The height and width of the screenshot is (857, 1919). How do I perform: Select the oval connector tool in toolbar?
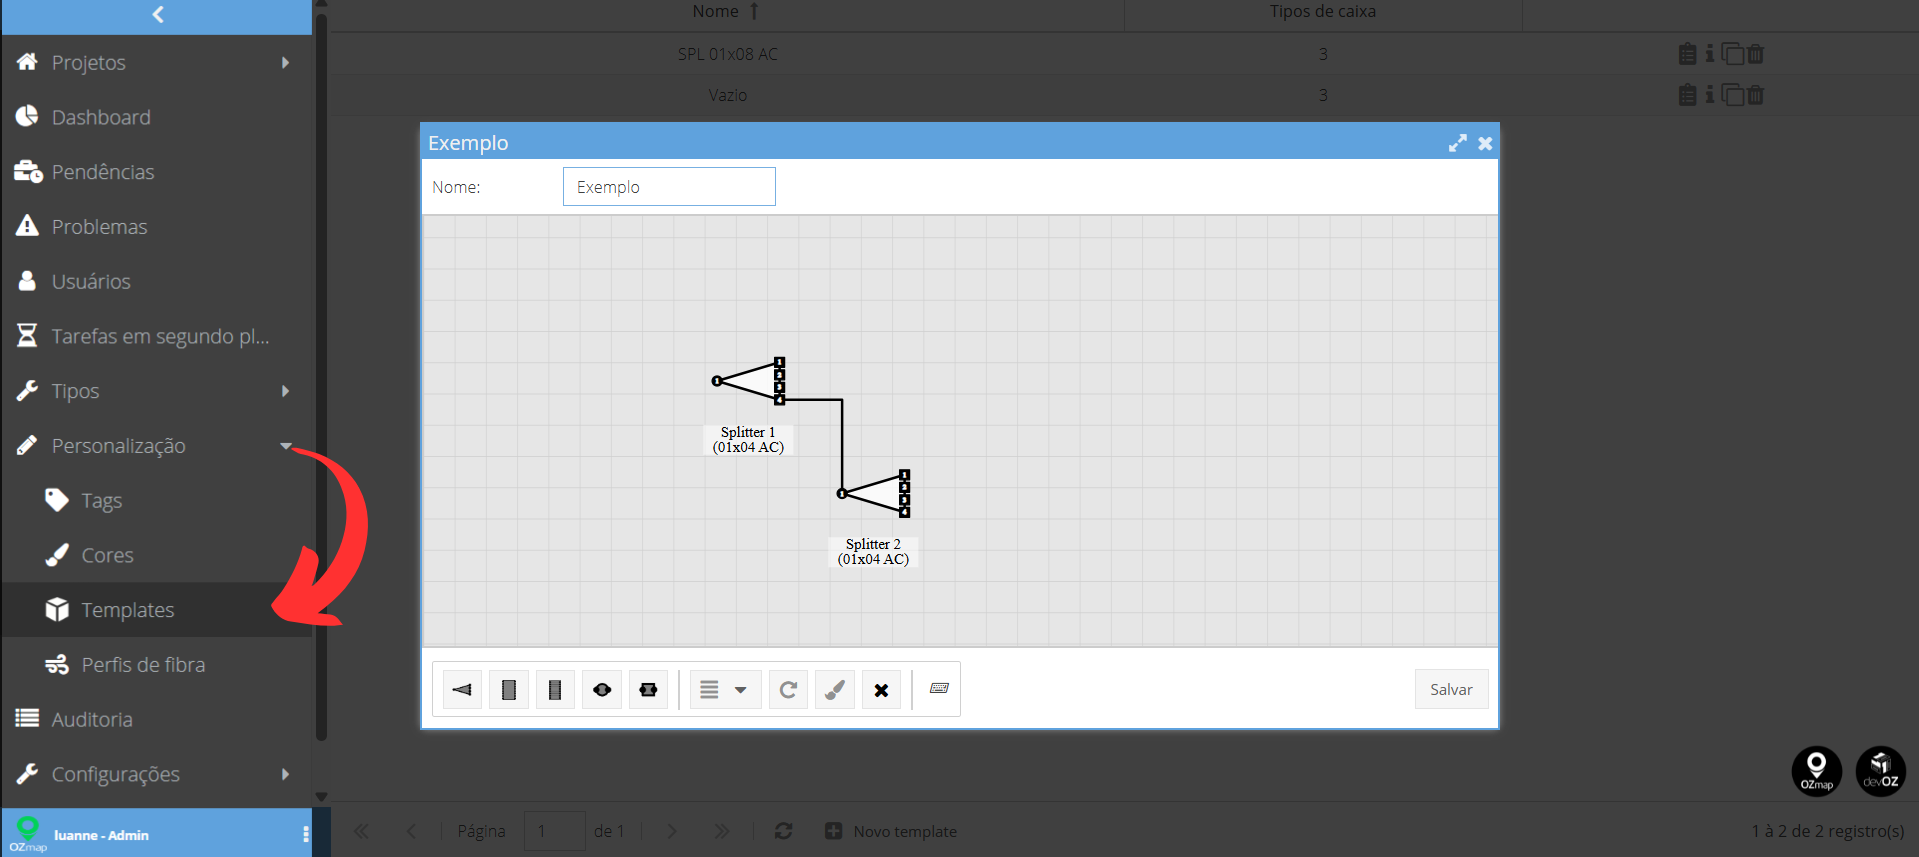point(602,690)
